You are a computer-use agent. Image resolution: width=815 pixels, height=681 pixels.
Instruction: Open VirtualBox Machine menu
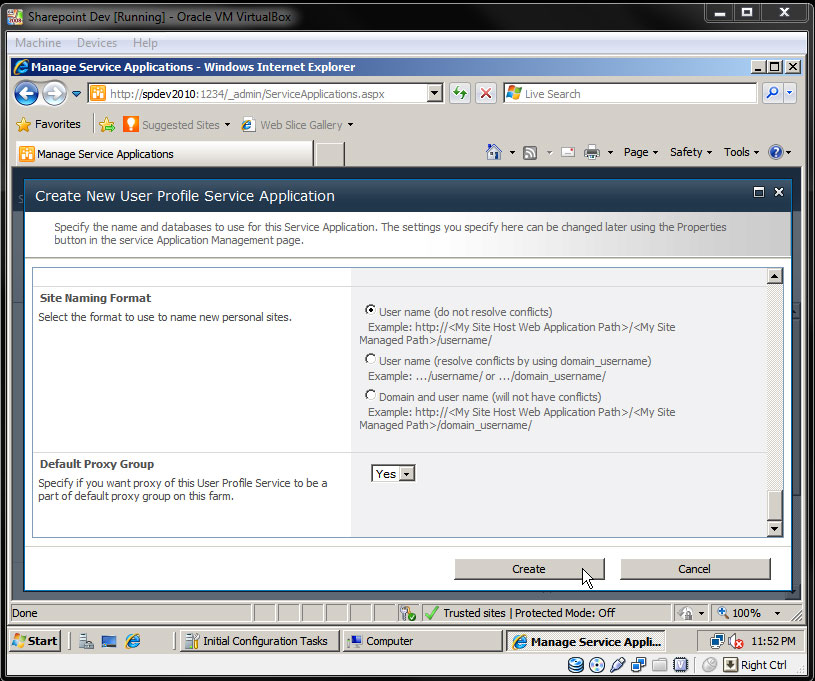pyautogui.click(x=38, y=43)
